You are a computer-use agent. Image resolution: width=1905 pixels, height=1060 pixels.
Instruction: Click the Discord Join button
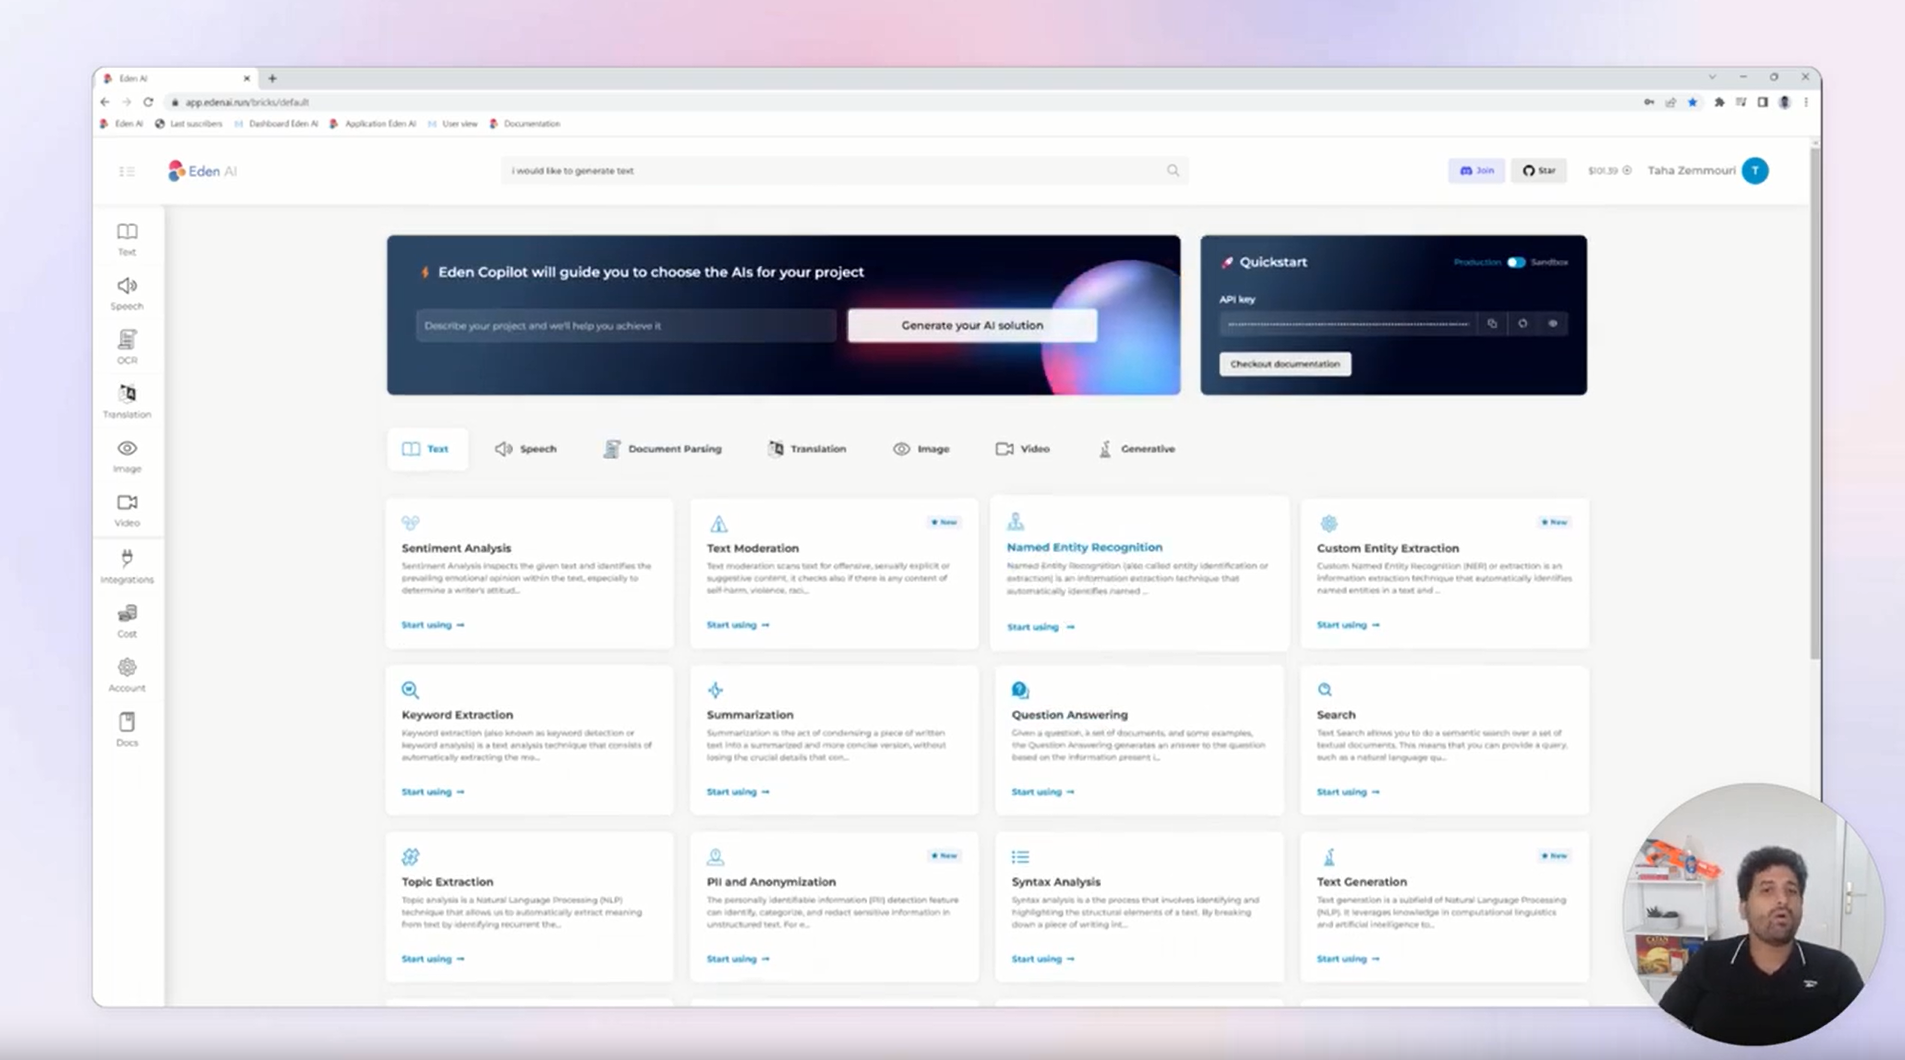(1476, 171)
